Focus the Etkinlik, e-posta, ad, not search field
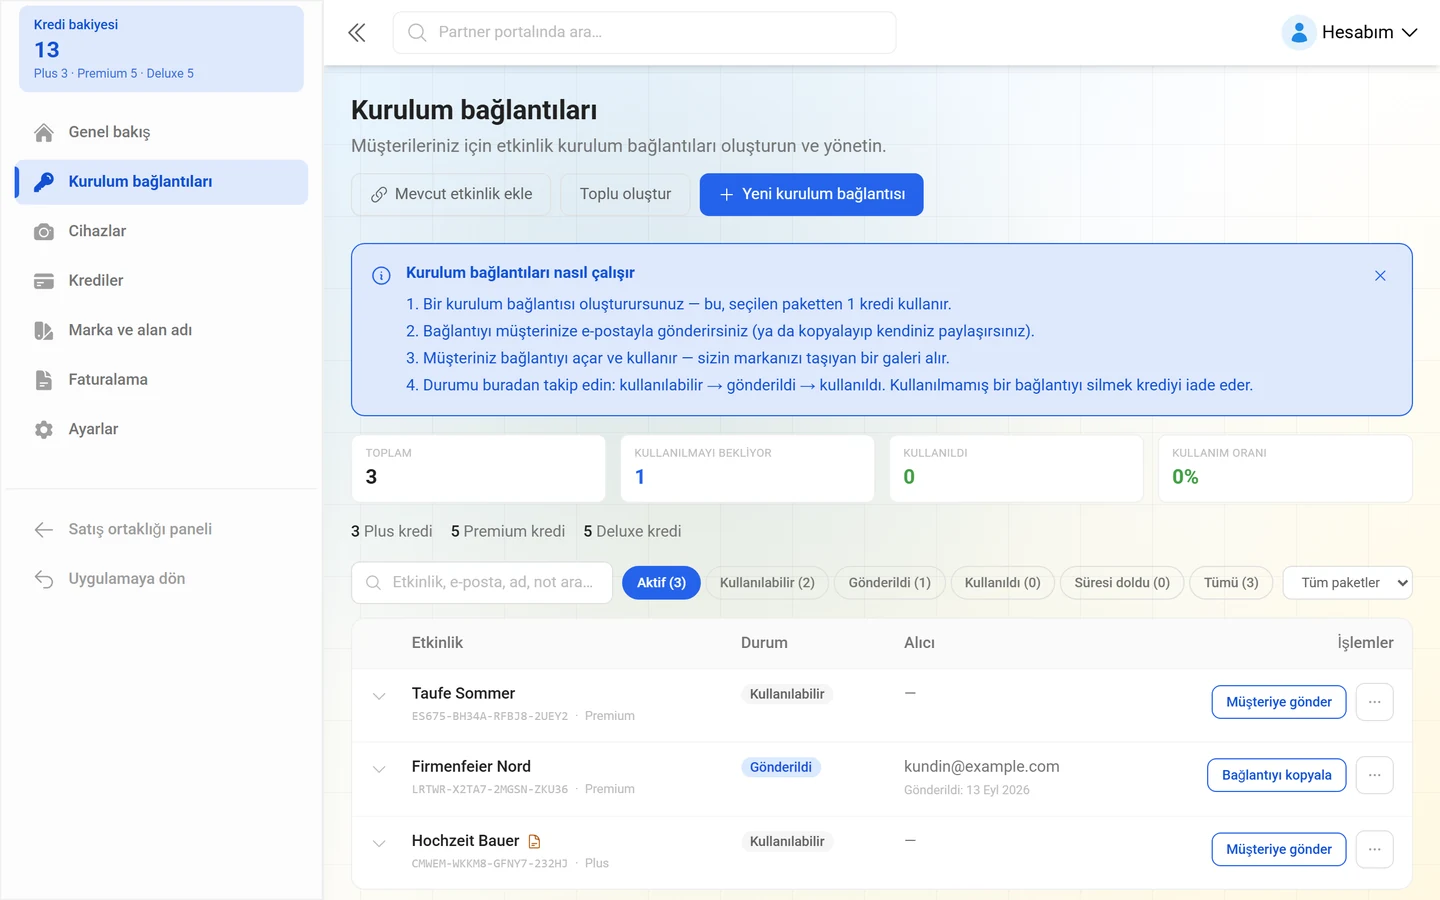The width and height of the screenshot is (1440, 900). click(x=482, y=583)
